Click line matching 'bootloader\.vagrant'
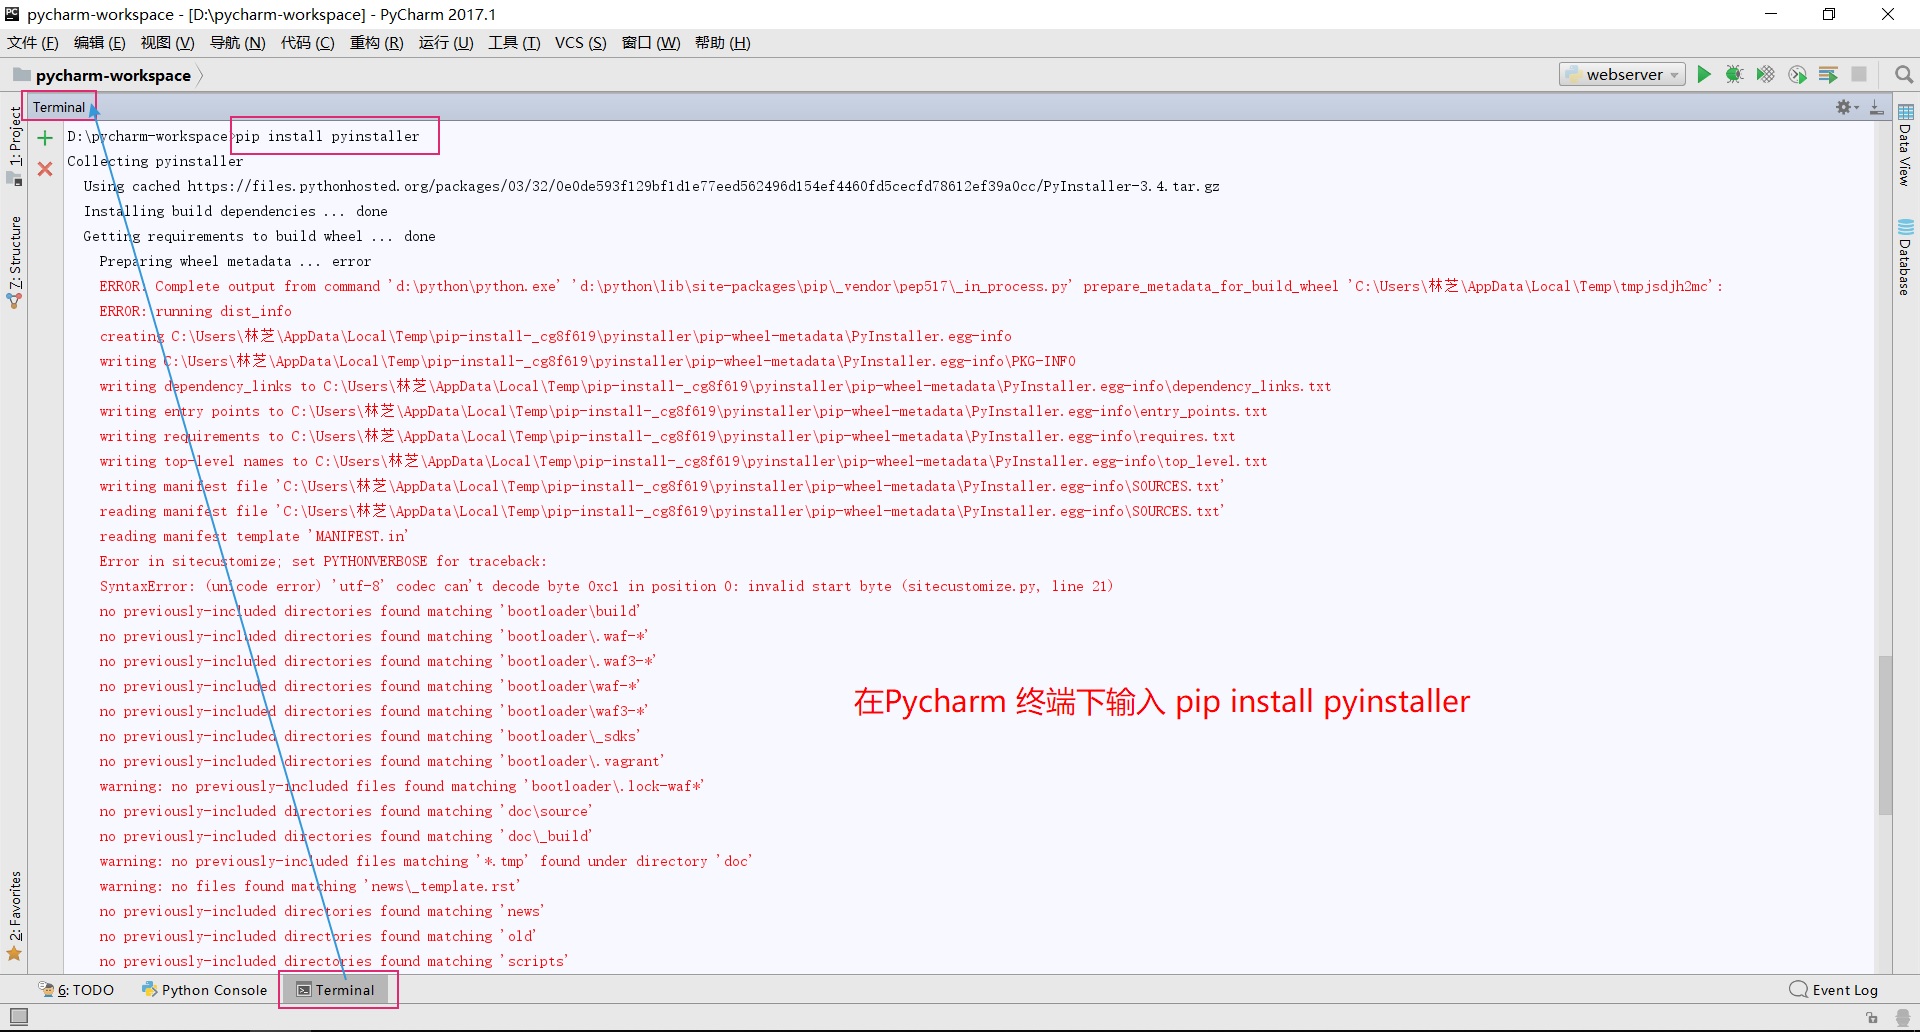This screenshot has width=1920, height=1032. click(382, 761)
